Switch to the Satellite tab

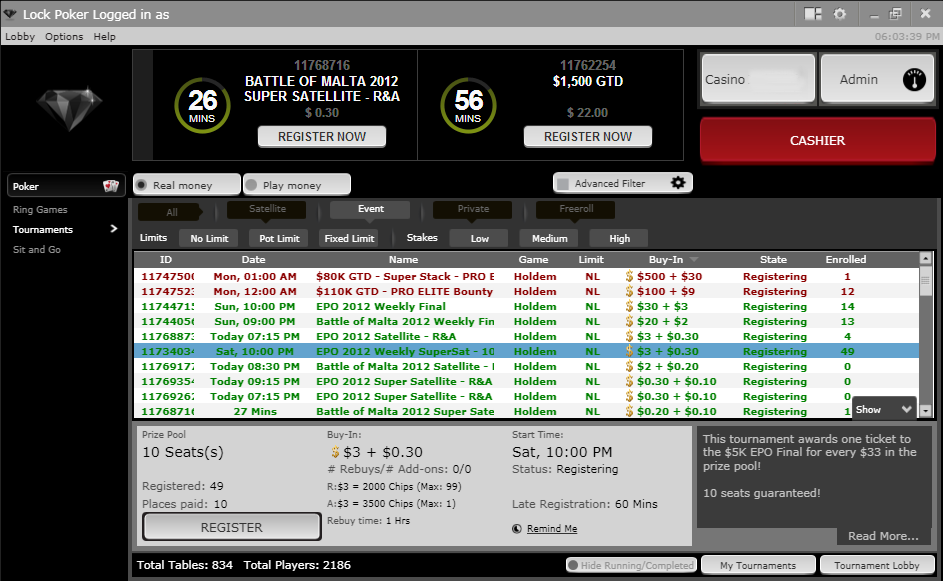(x=267, y=209)
